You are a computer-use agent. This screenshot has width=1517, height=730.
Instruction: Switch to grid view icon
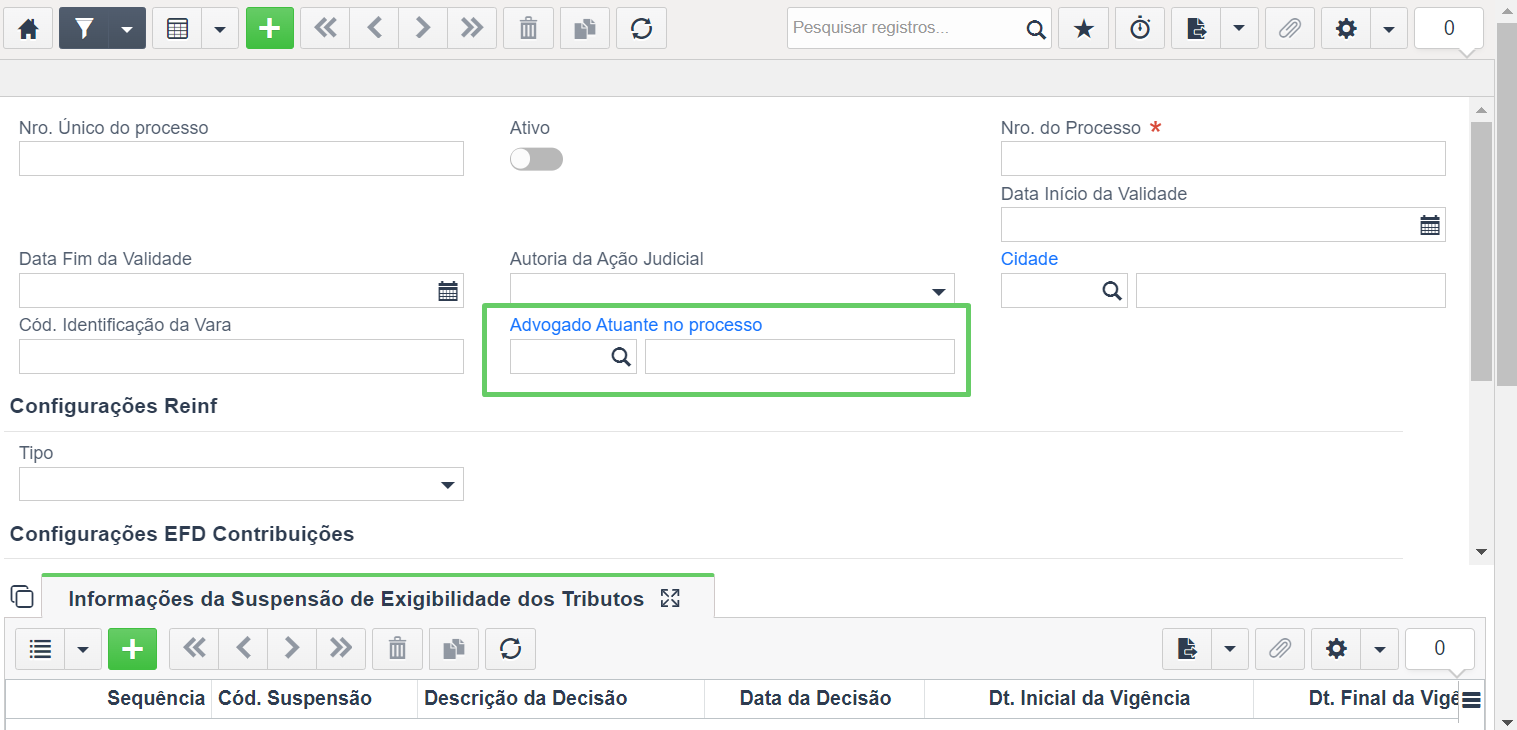(177, 28)
